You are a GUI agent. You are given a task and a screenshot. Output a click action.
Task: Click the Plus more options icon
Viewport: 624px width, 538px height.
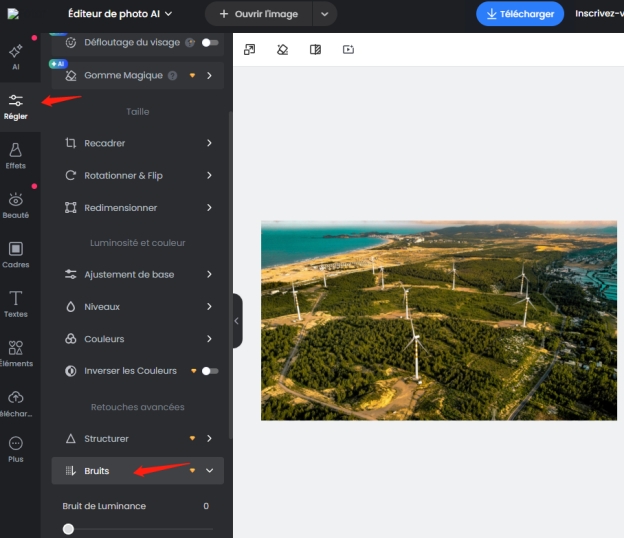click(x=15, y=448)
